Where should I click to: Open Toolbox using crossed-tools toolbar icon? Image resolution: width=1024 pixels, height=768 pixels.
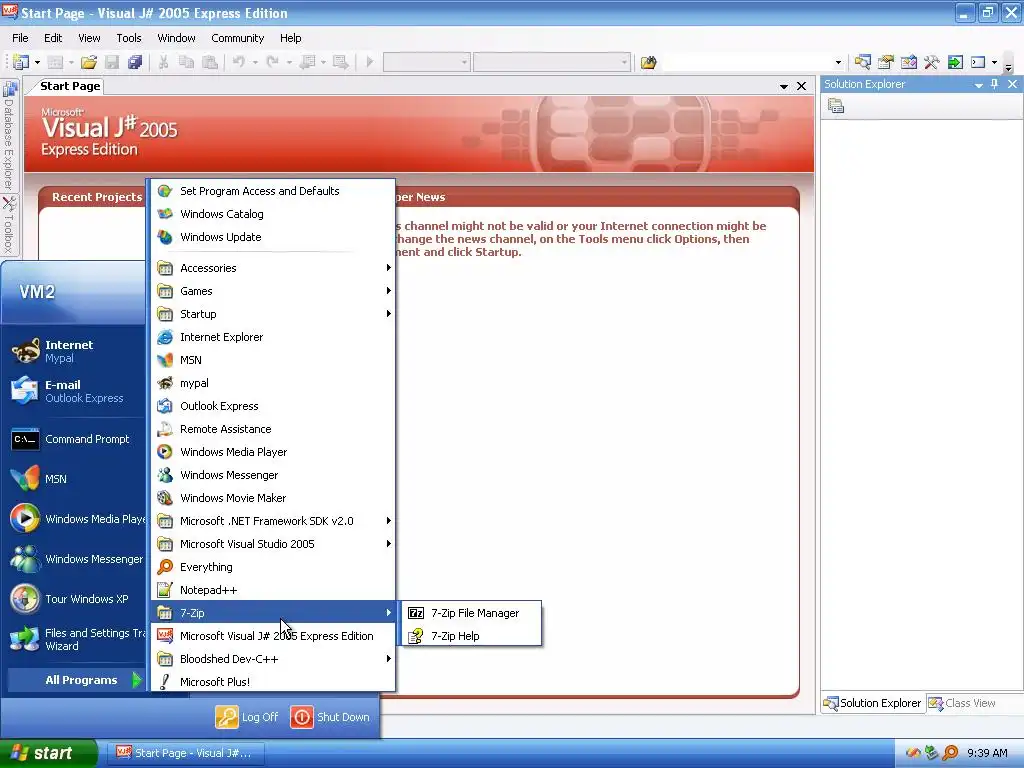(931, 62)
